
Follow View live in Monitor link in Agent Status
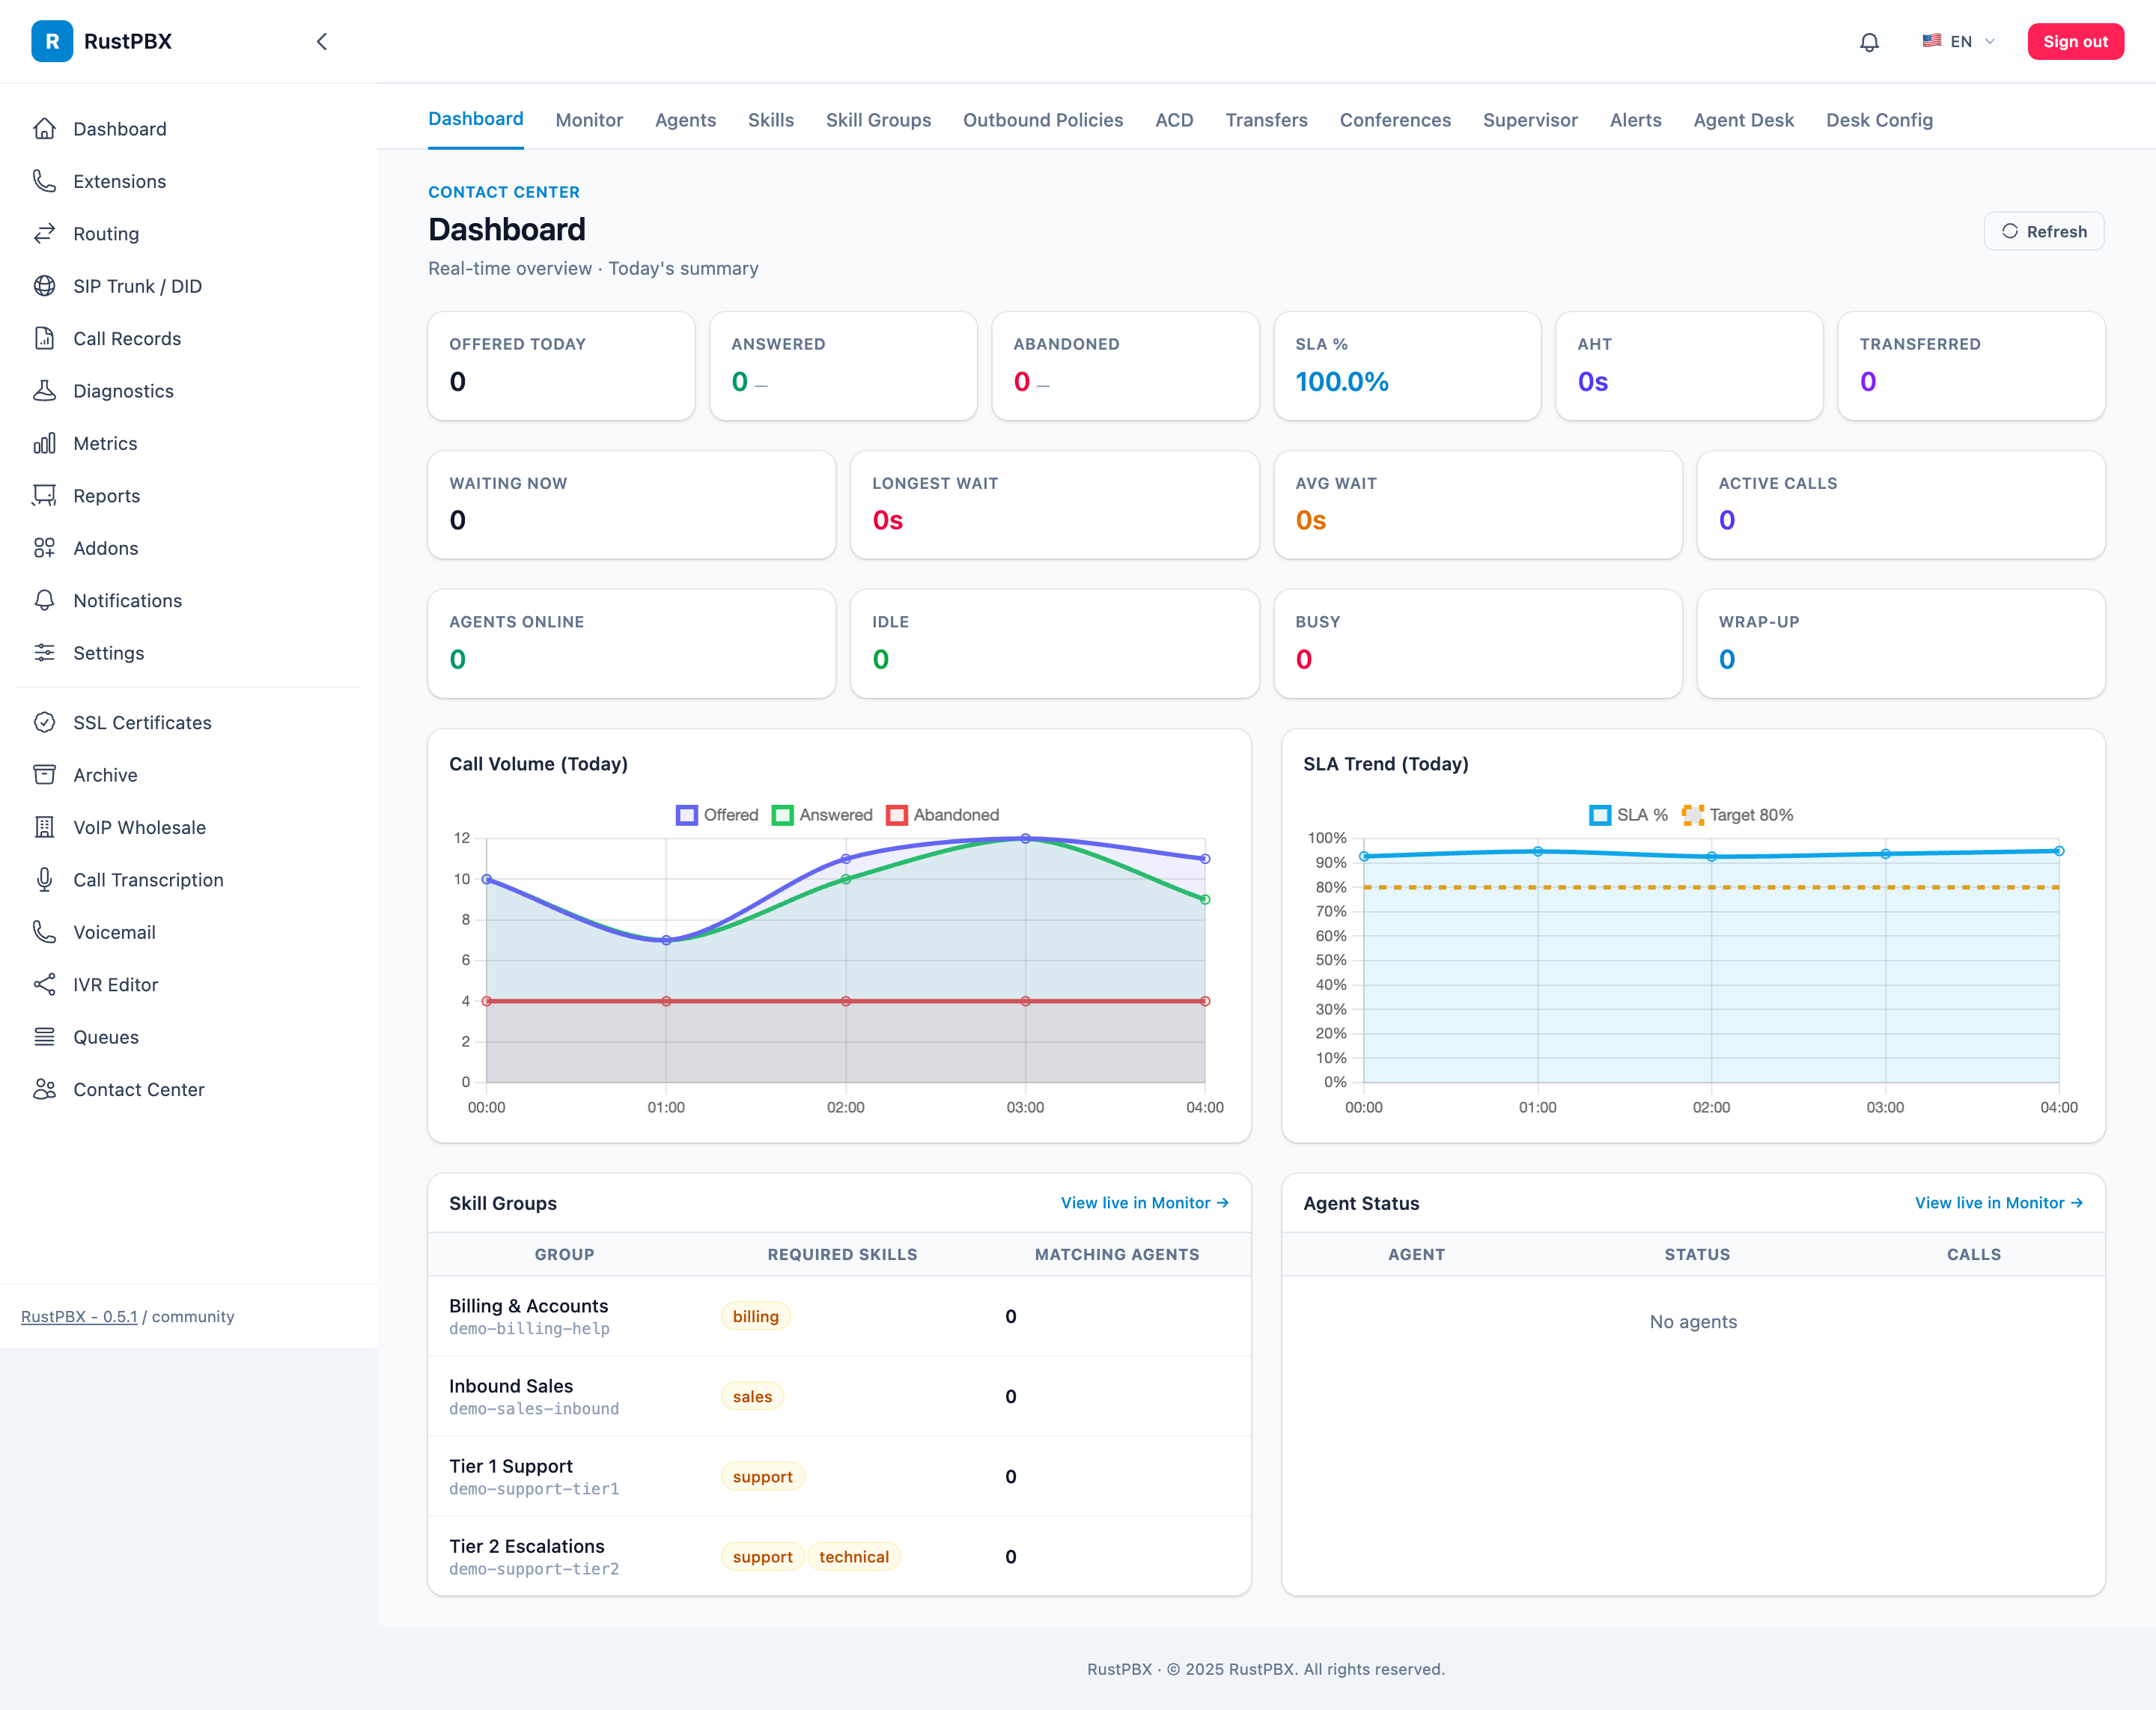(1998, 1203)
